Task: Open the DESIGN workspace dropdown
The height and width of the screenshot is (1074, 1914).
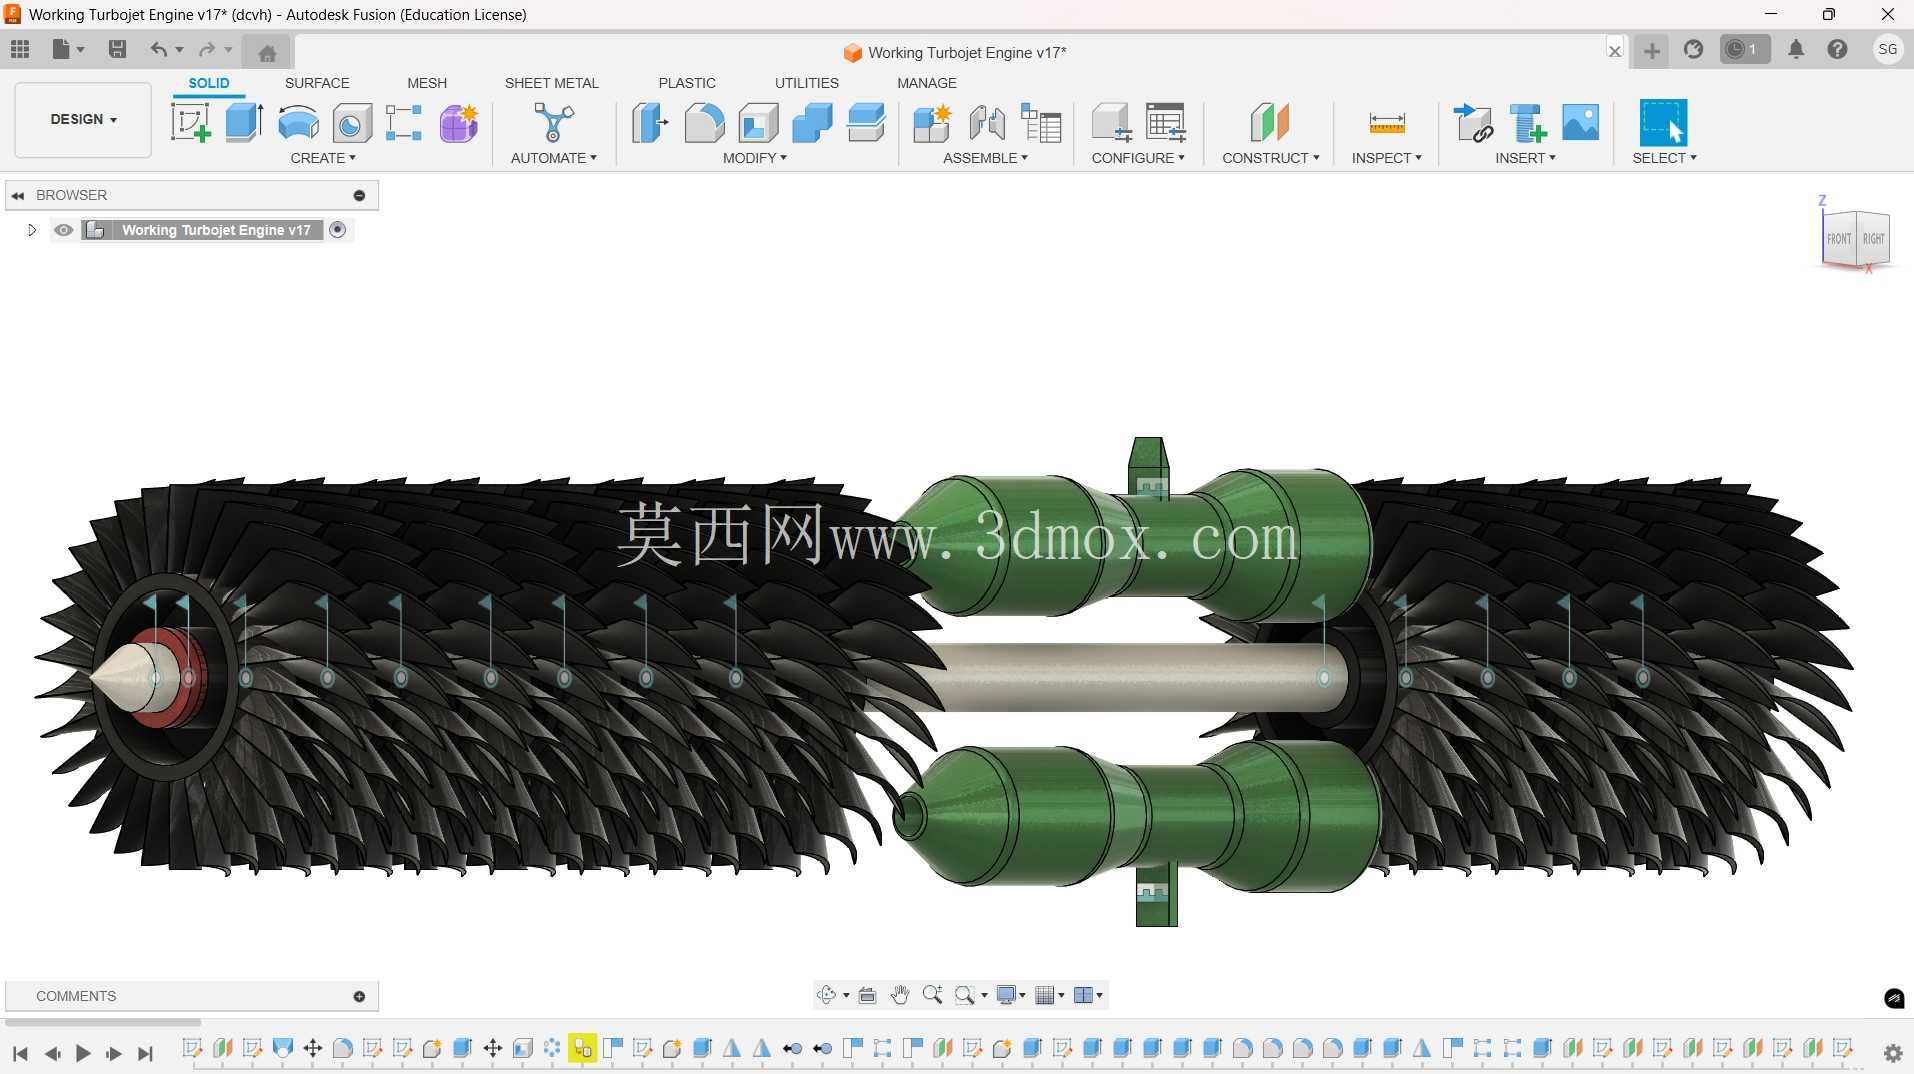Action: [x=84, y=119]
